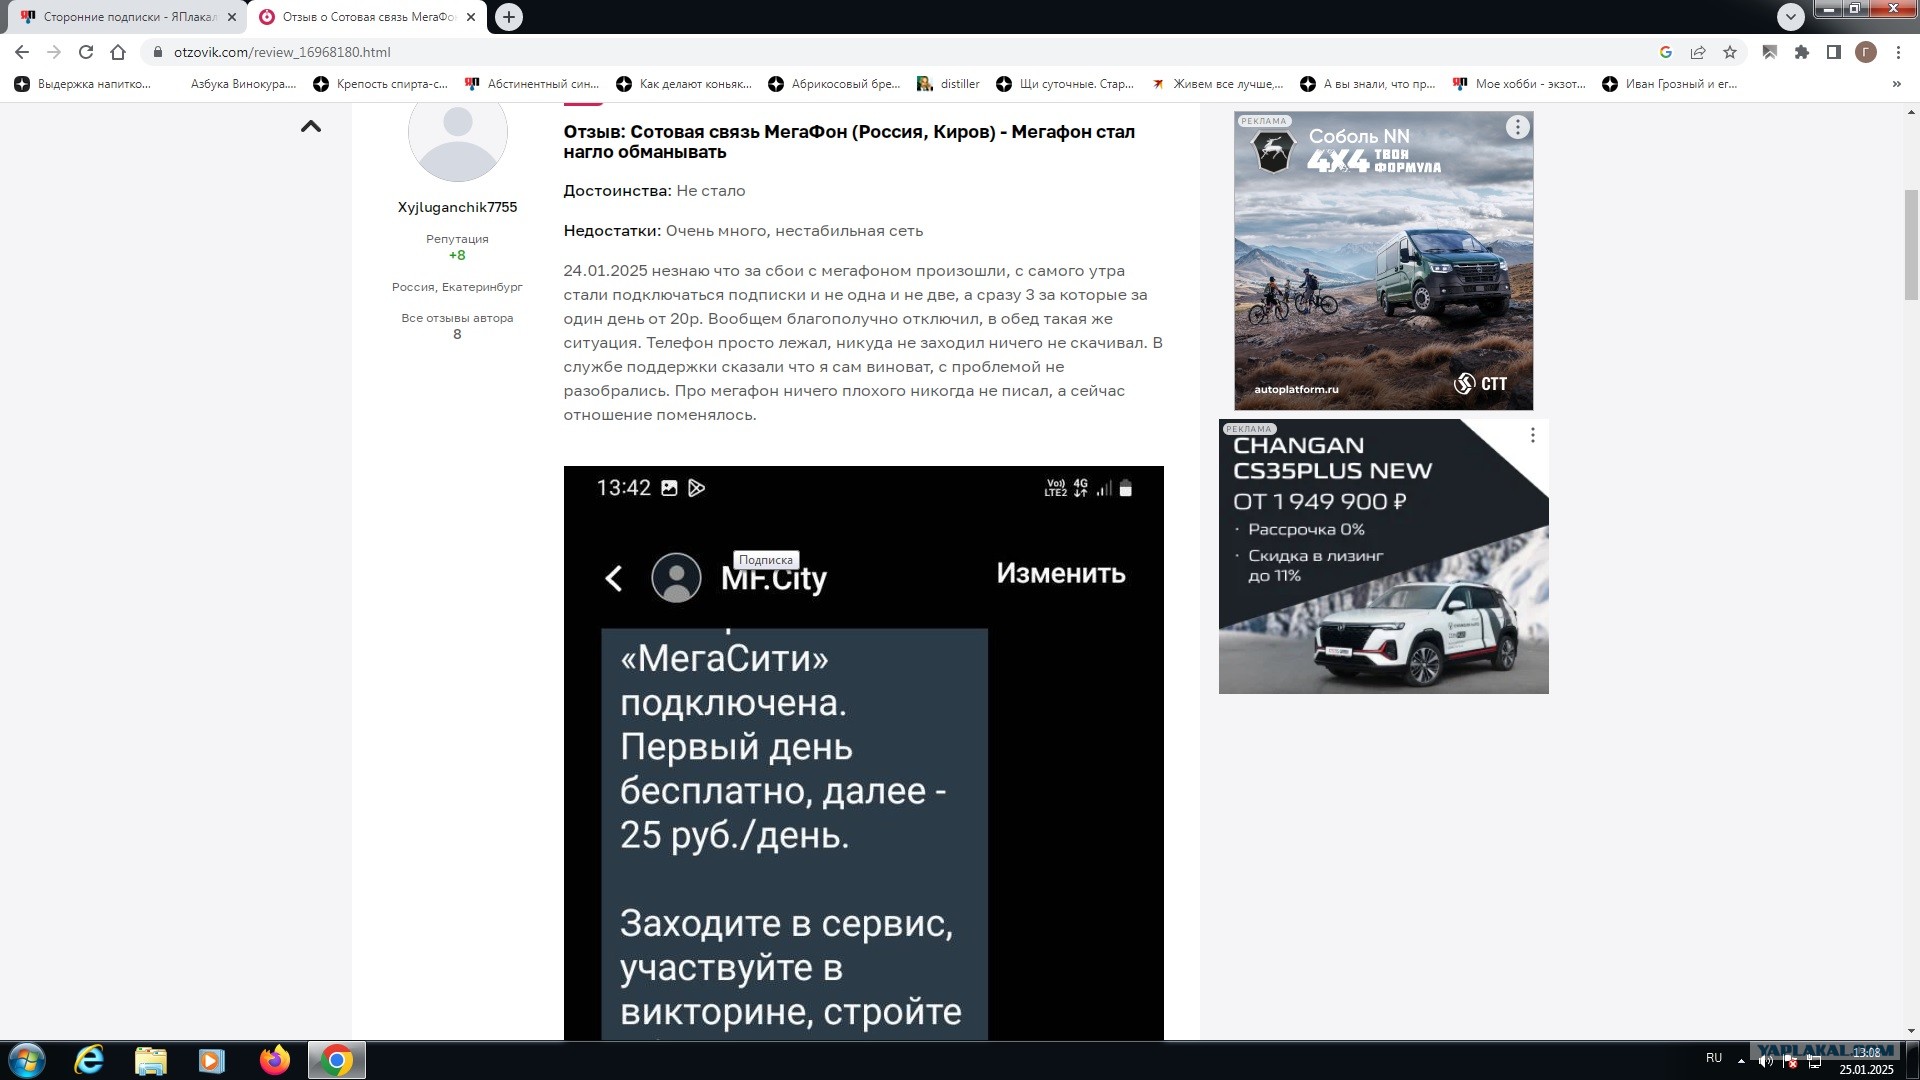Open a new browser tab
Viewport: 1920px width, 1080px height.
[x=509, y=17]
